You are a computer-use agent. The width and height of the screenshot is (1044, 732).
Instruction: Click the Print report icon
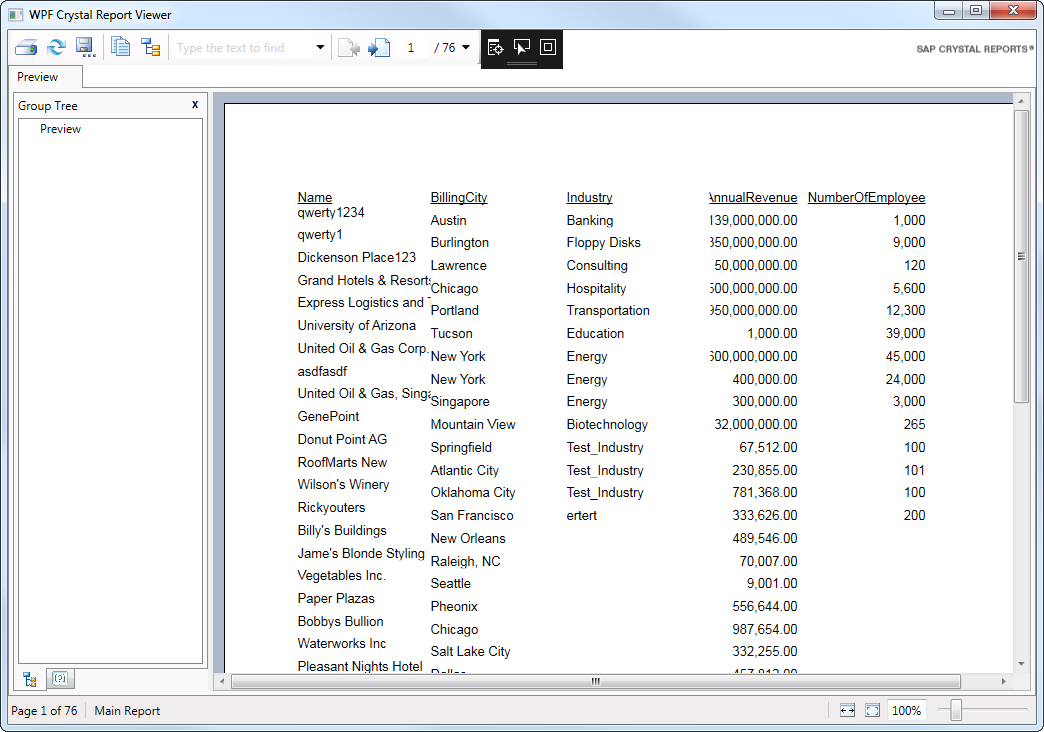(25, 46)
